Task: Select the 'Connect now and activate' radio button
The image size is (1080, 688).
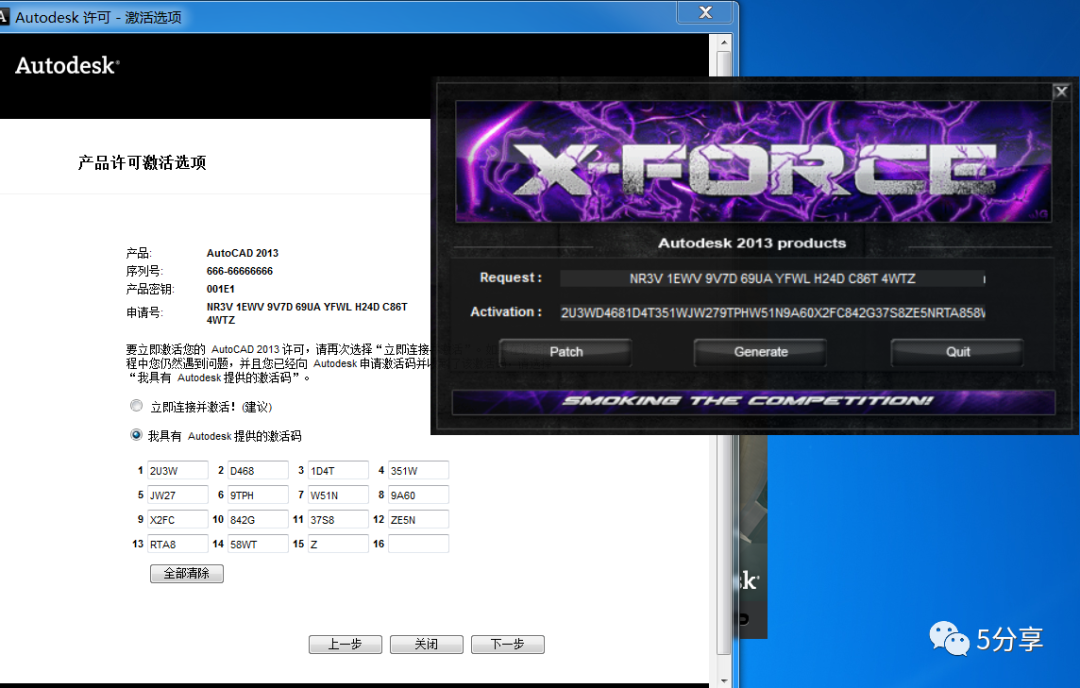Action: click(x=136, y=406)
